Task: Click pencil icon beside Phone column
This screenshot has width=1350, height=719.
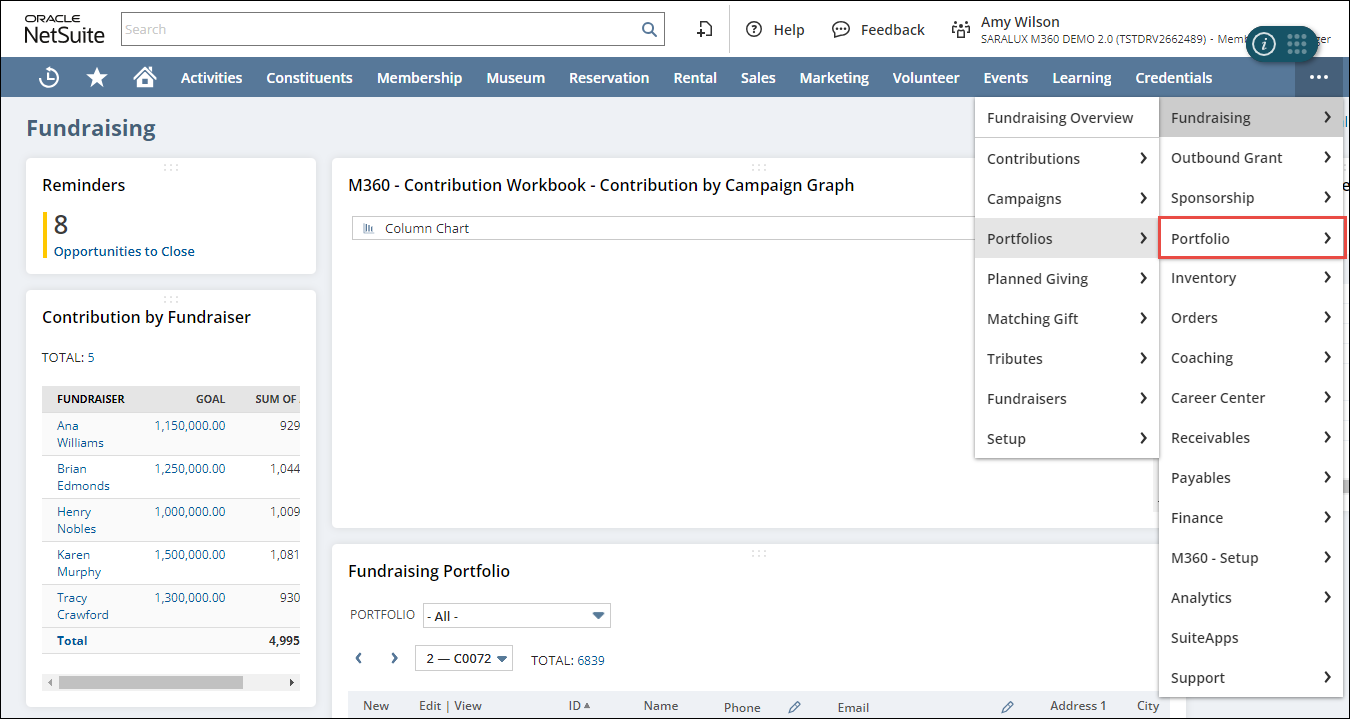Action: pos(794,707)
